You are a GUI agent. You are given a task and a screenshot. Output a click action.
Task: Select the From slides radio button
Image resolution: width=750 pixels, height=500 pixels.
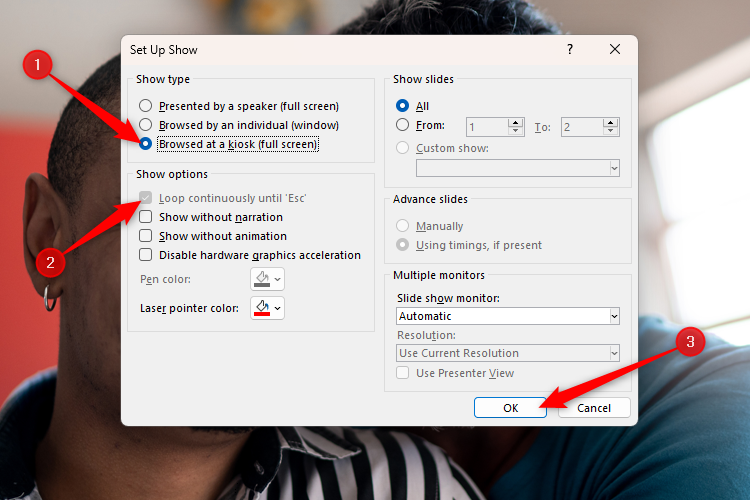(x=402, y=125)
